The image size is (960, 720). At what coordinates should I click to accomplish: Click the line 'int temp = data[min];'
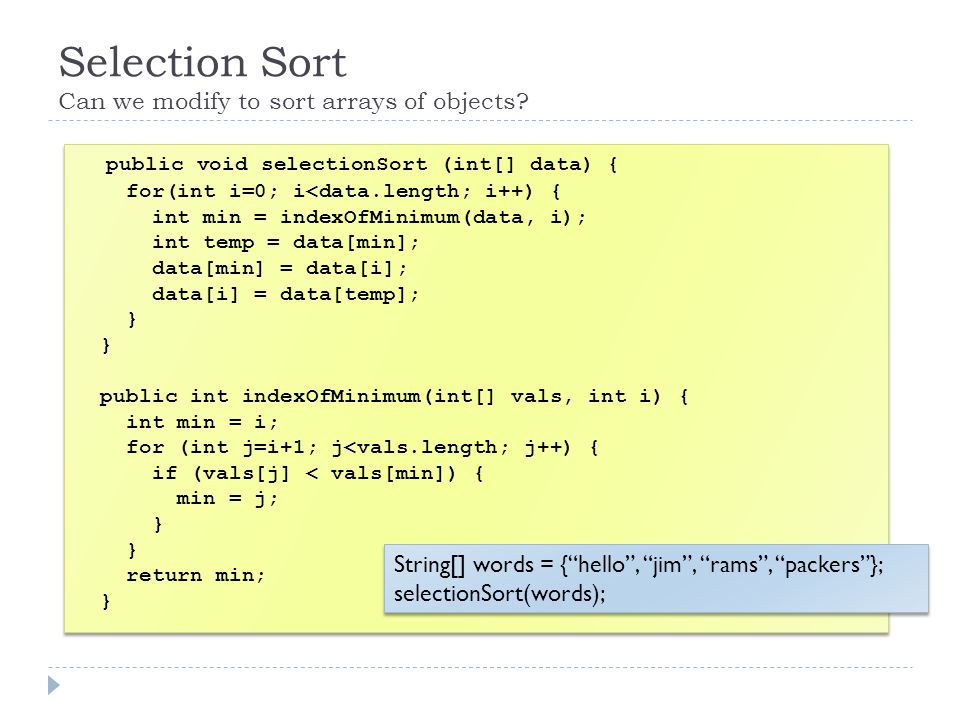pyautogui.click(x=285, y=243)
